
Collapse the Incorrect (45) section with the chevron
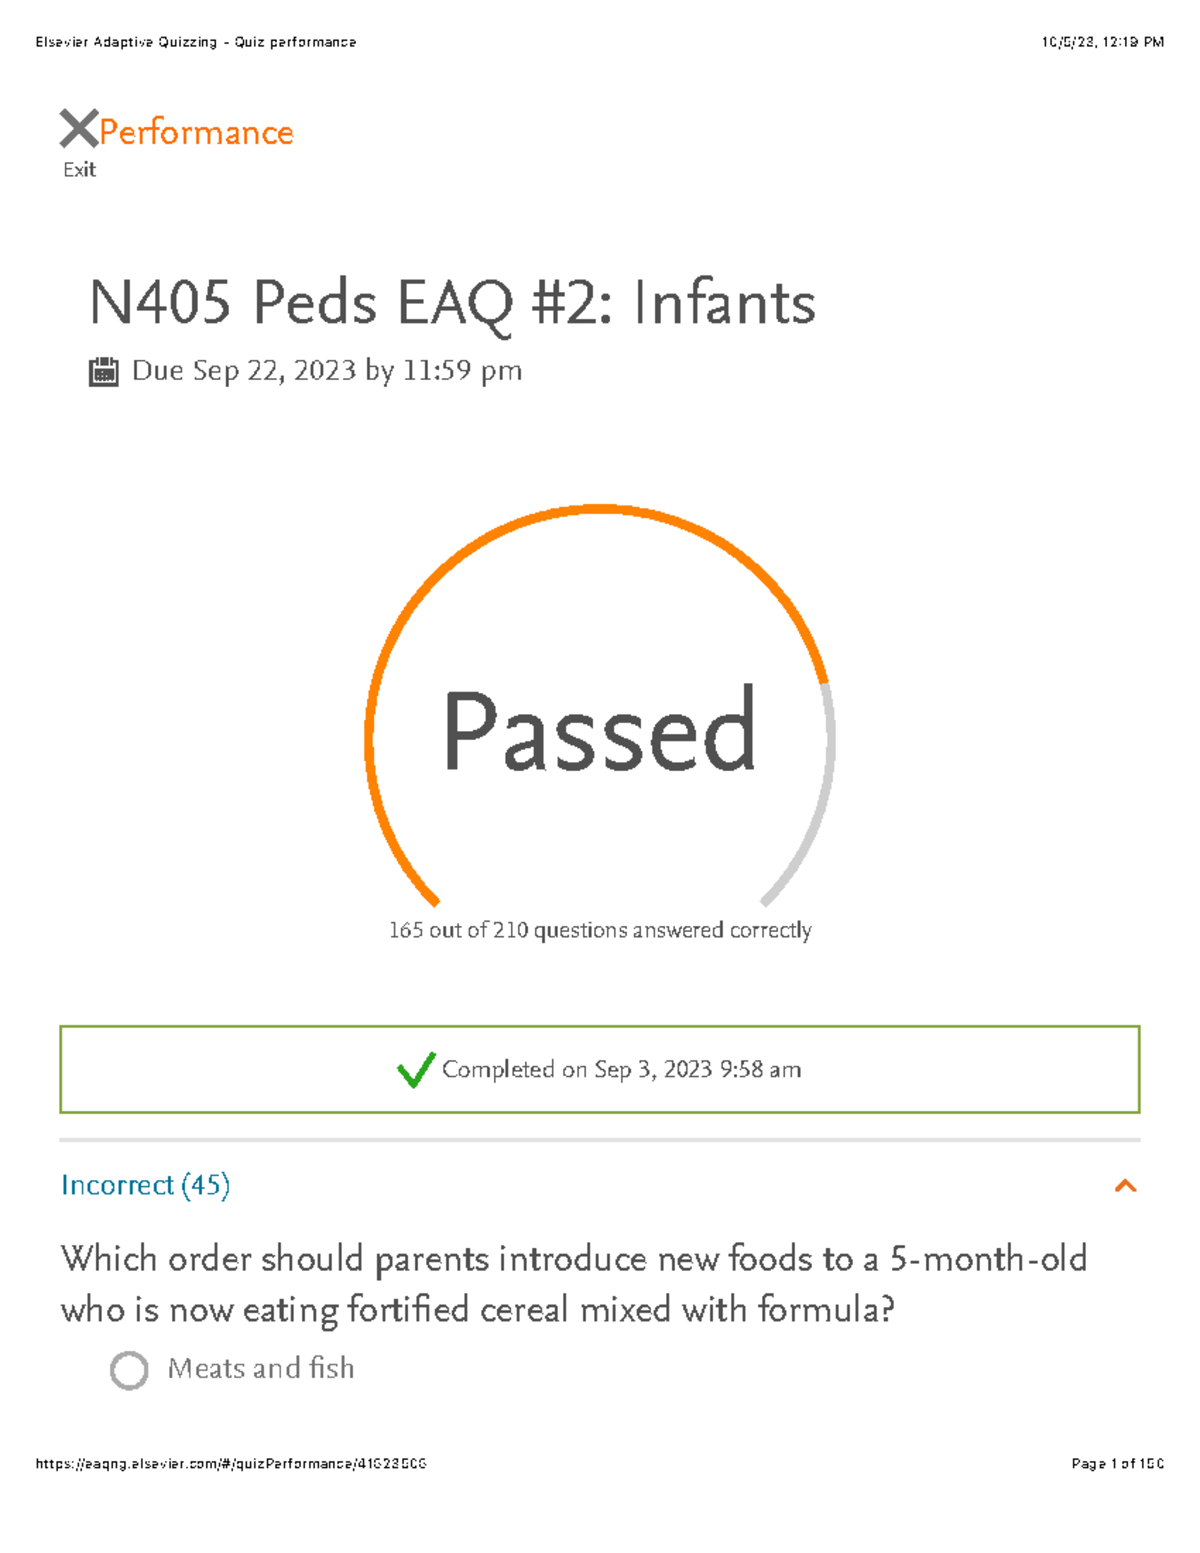tap(1127, 1186)
